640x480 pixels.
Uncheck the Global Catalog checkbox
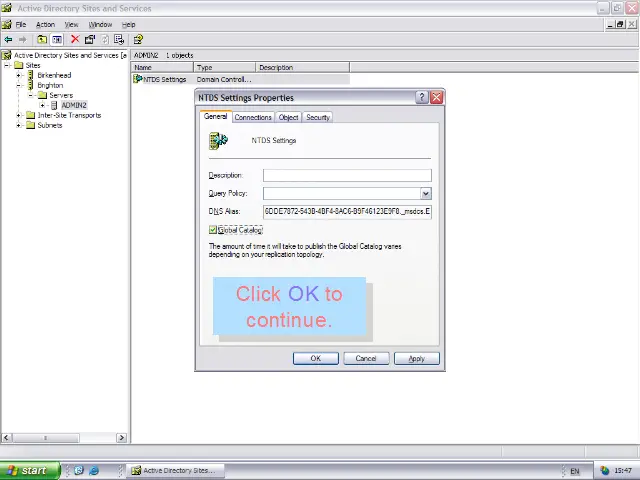click(213, 230)
